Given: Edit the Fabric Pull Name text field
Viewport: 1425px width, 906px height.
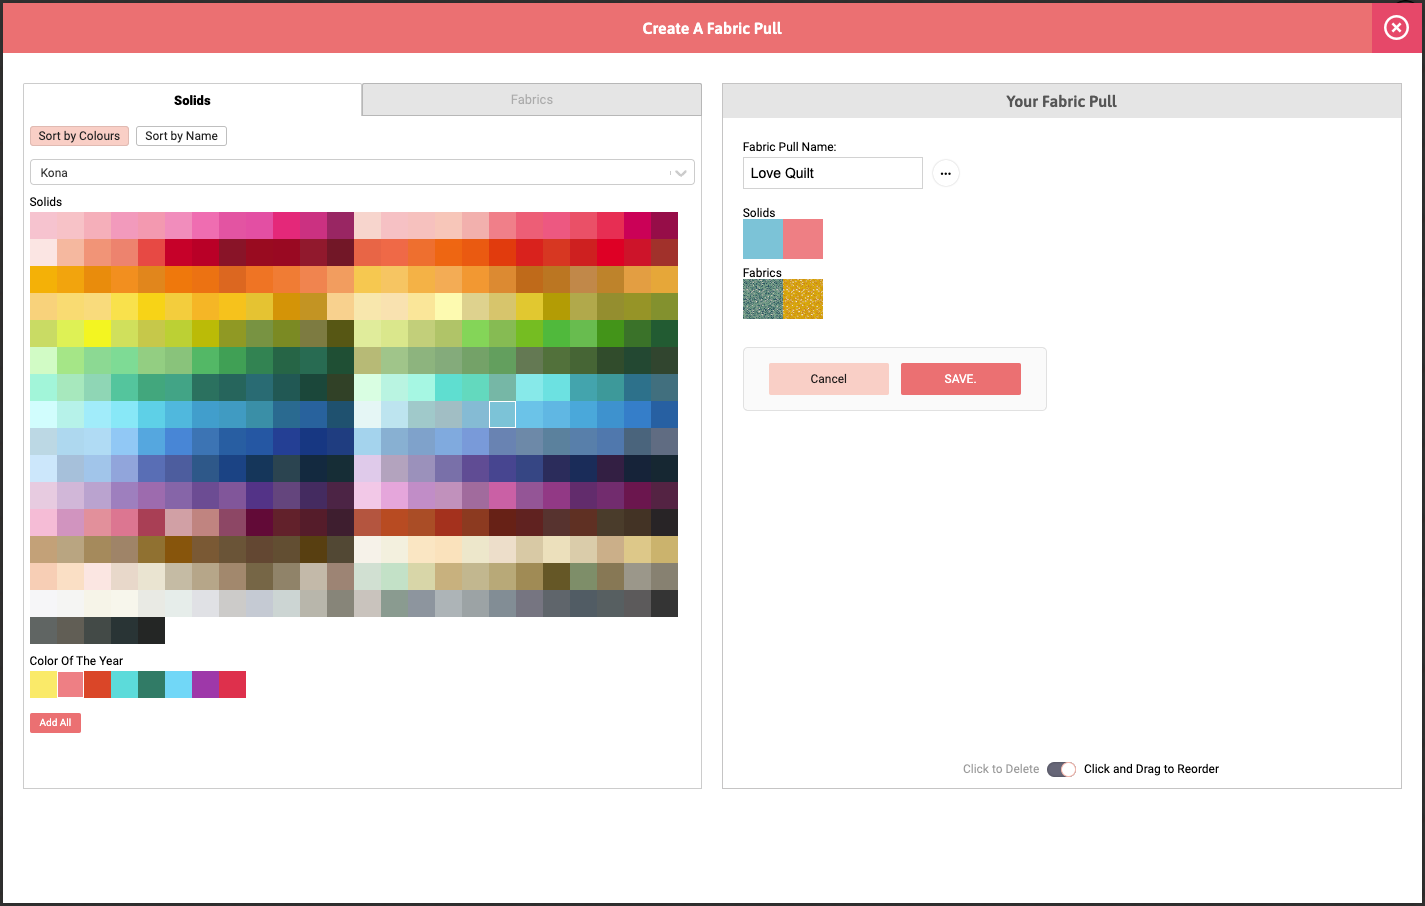Looking at the screenshot, I should [832, 173].
